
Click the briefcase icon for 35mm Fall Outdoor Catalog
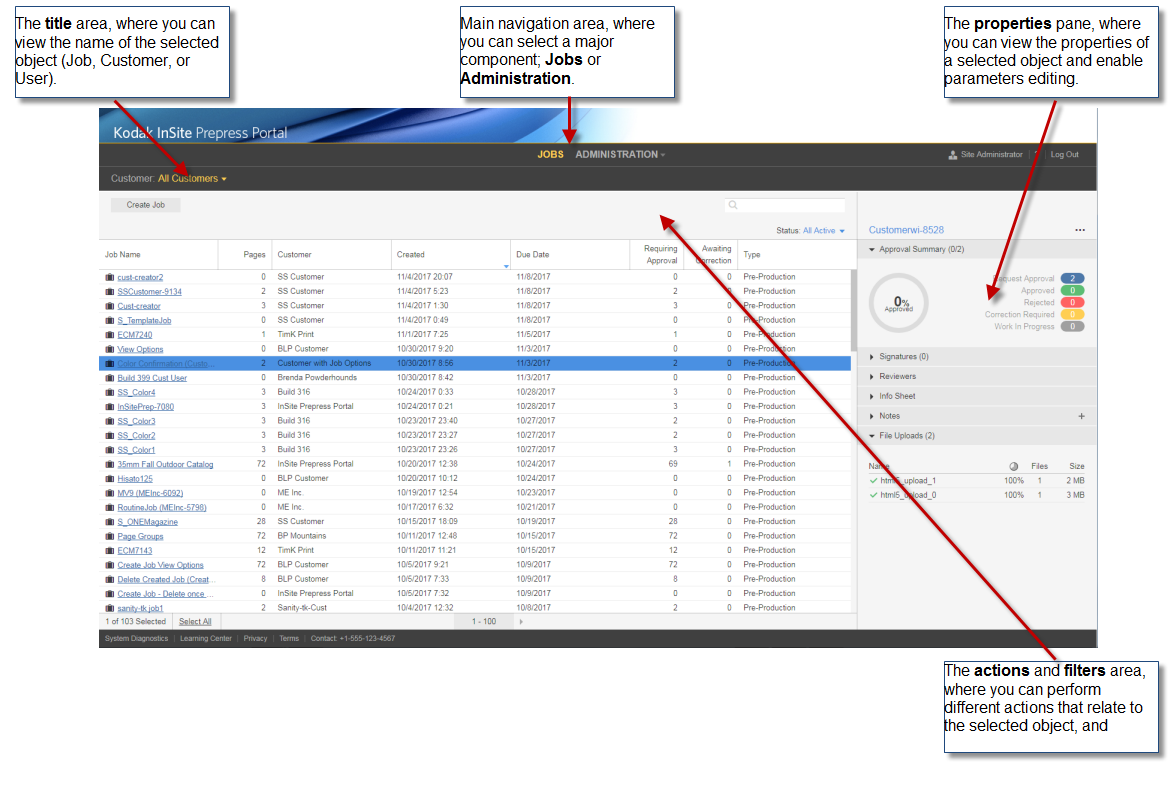[110, 464]
